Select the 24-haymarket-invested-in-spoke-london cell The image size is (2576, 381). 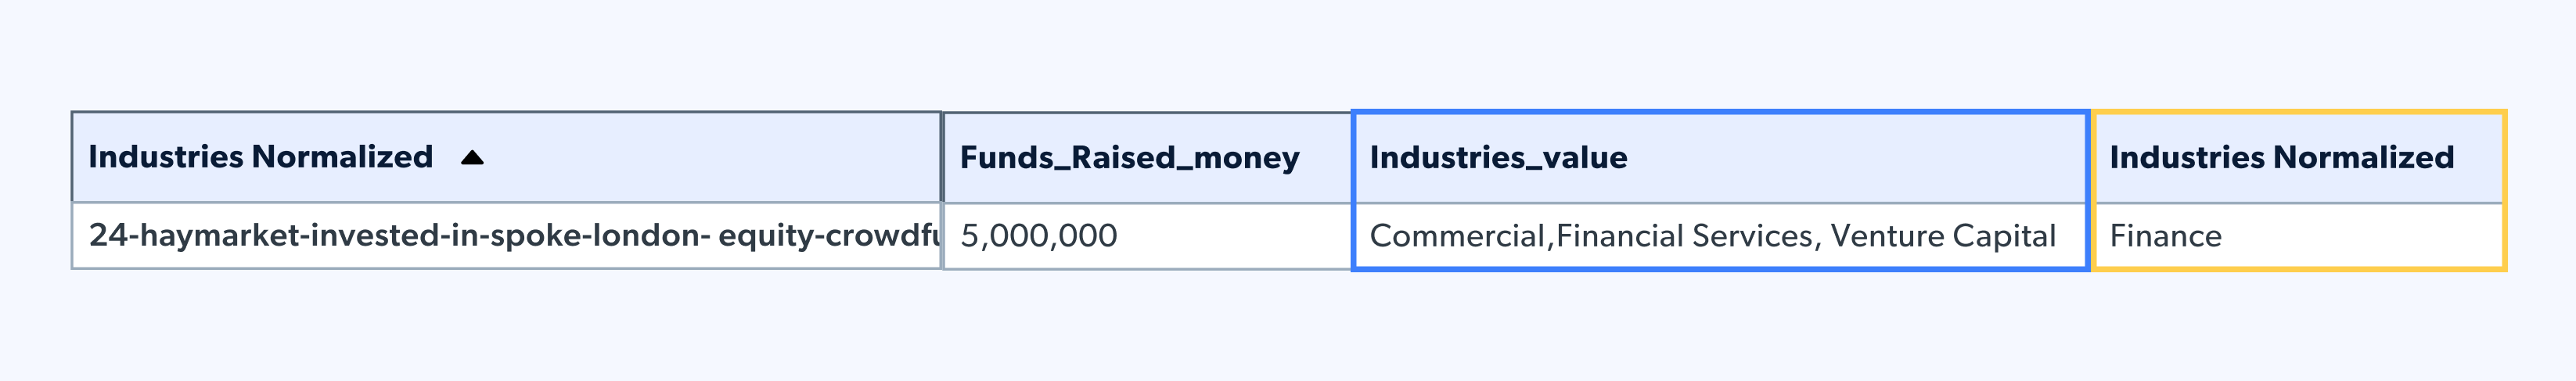[505, 236]
